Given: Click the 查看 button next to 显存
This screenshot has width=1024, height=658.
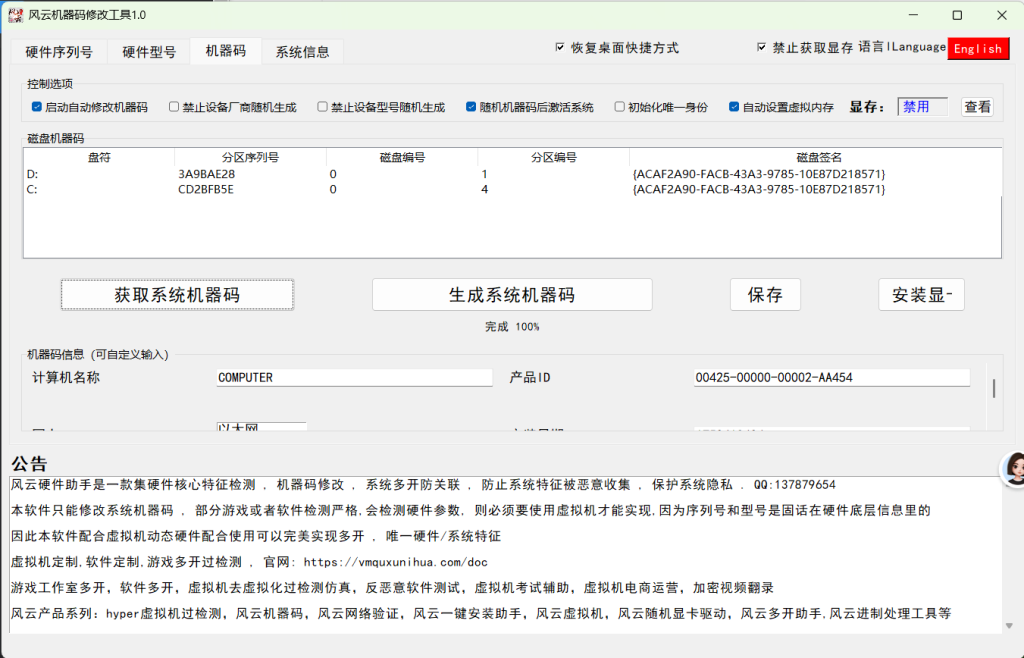Looking at the screenshot, I should (x=977, y=106).
